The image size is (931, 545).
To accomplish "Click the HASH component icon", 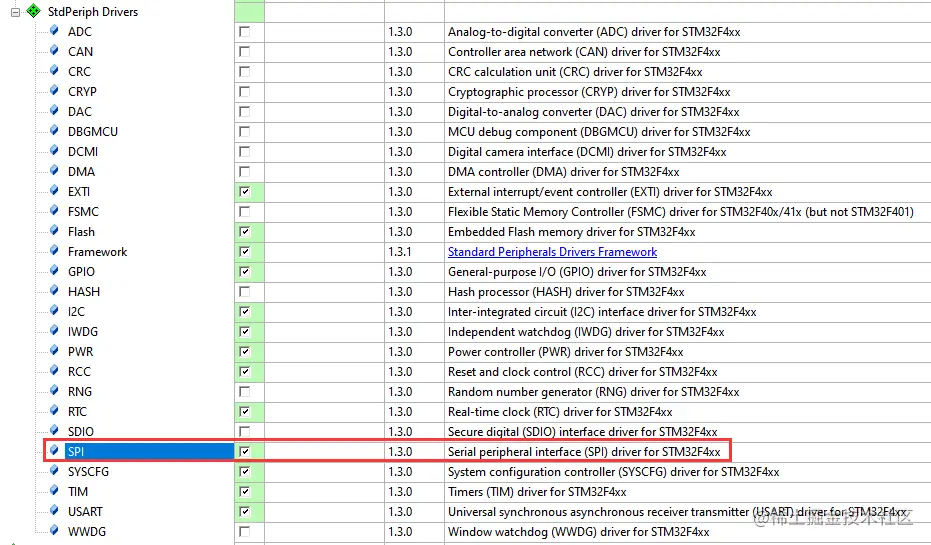I will [x=54, y=290].
